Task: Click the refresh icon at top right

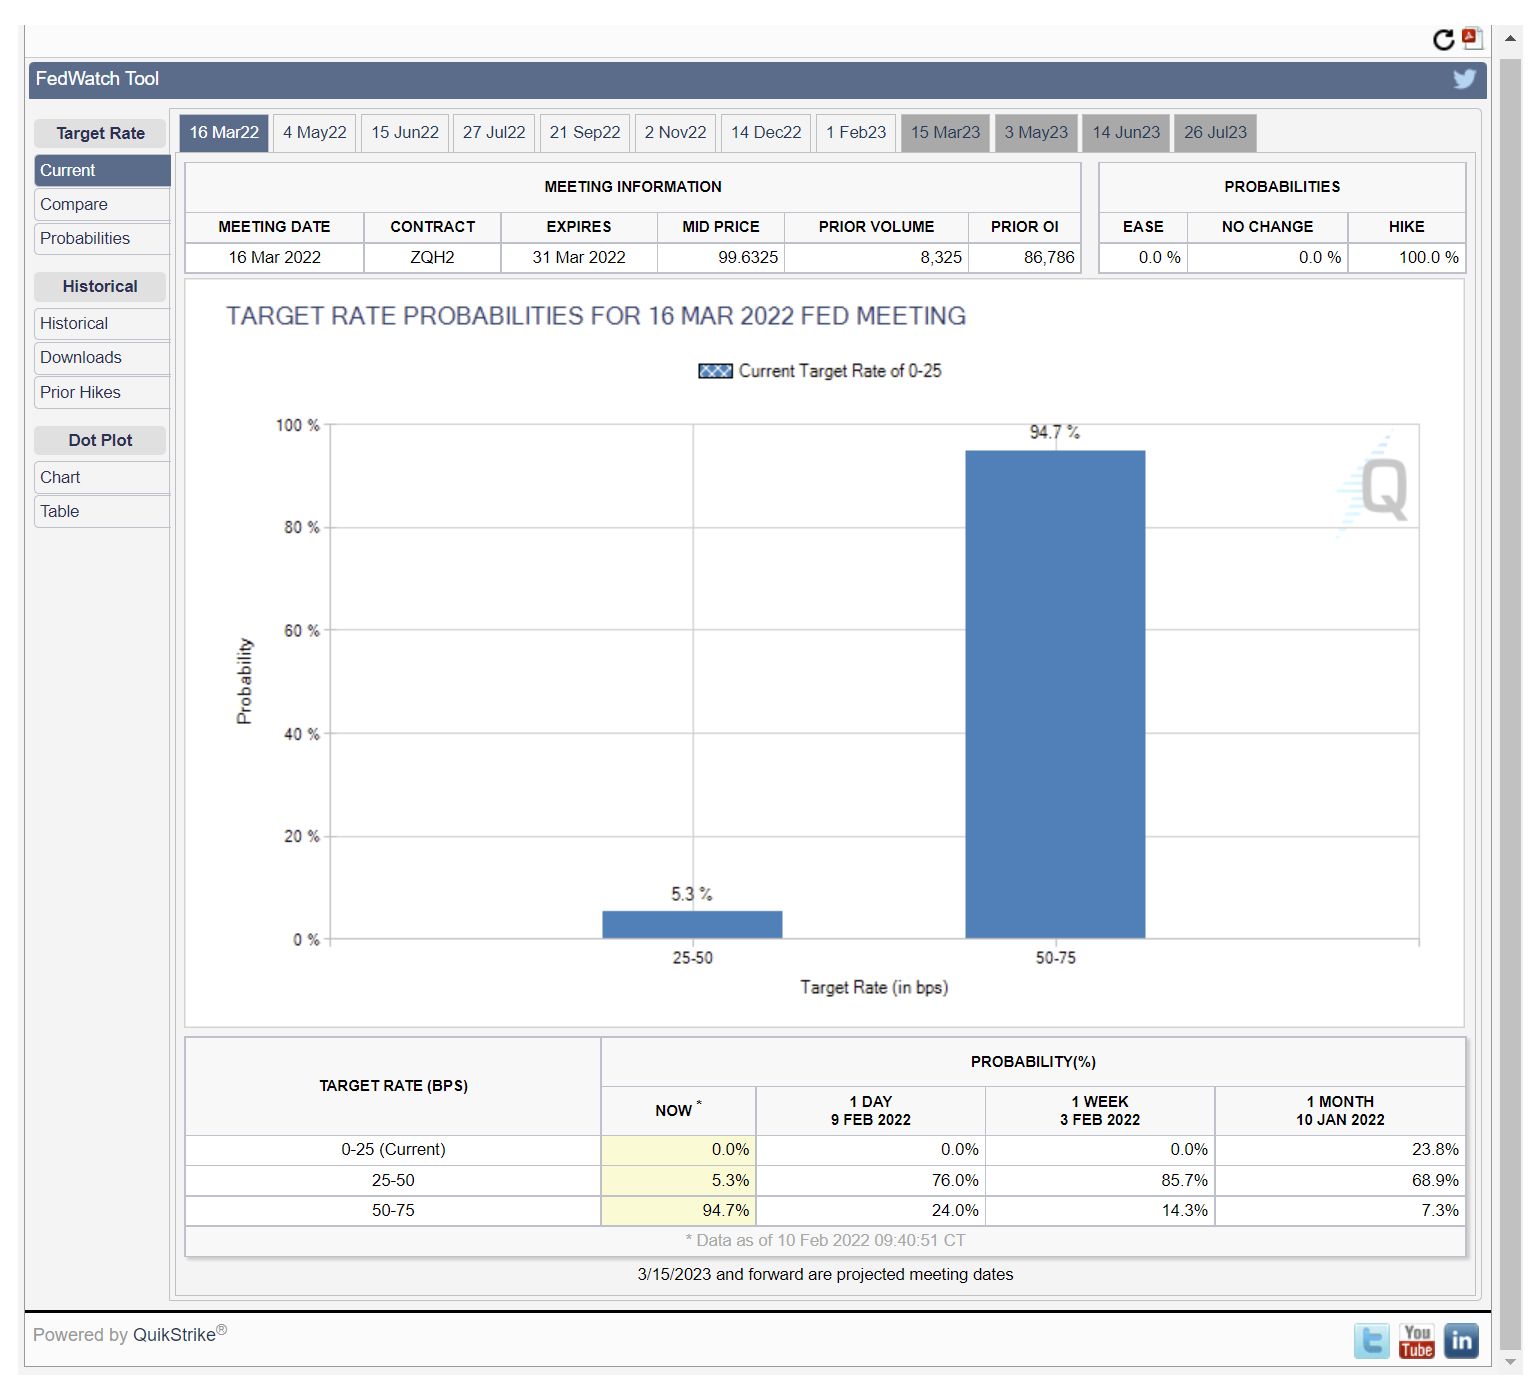Action: click(1442, 40)
